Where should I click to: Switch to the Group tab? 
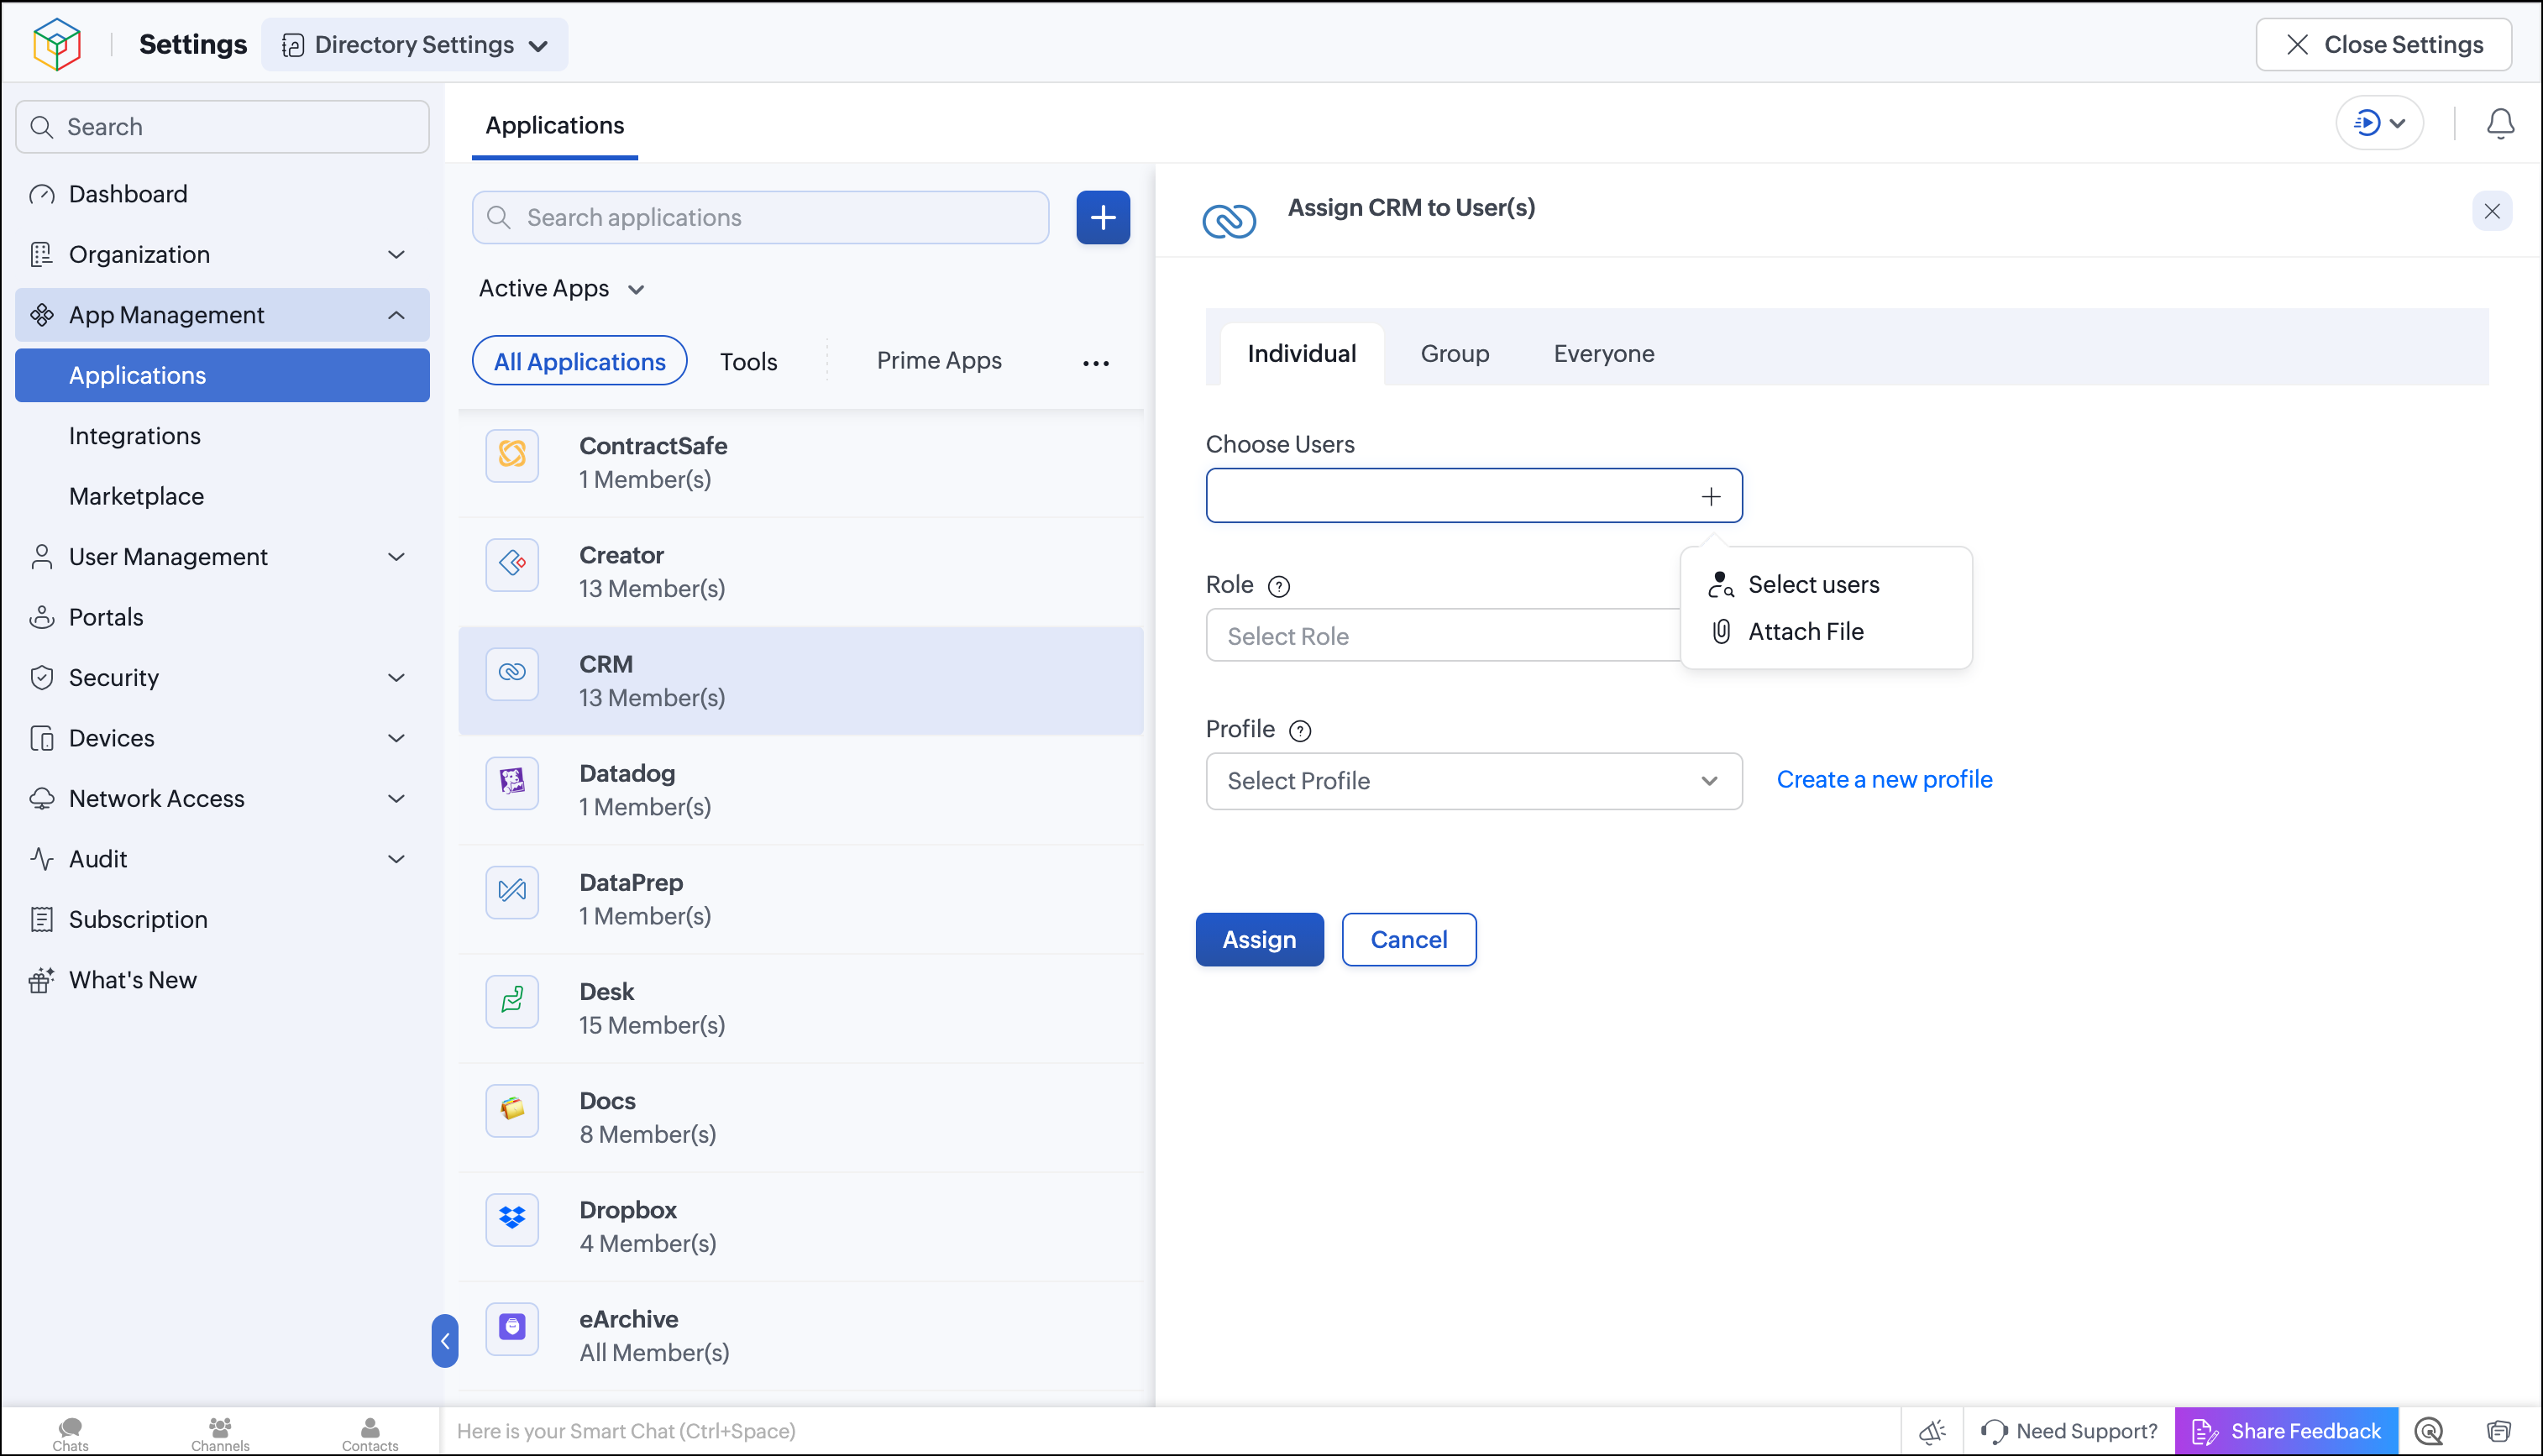(x=1455, y=354)
